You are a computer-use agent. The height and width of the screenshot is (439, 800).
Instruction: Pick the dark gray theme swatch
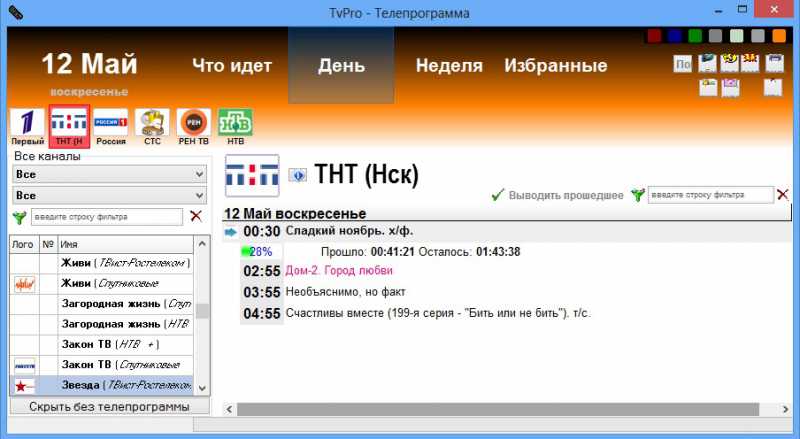(x=716, y=36)
